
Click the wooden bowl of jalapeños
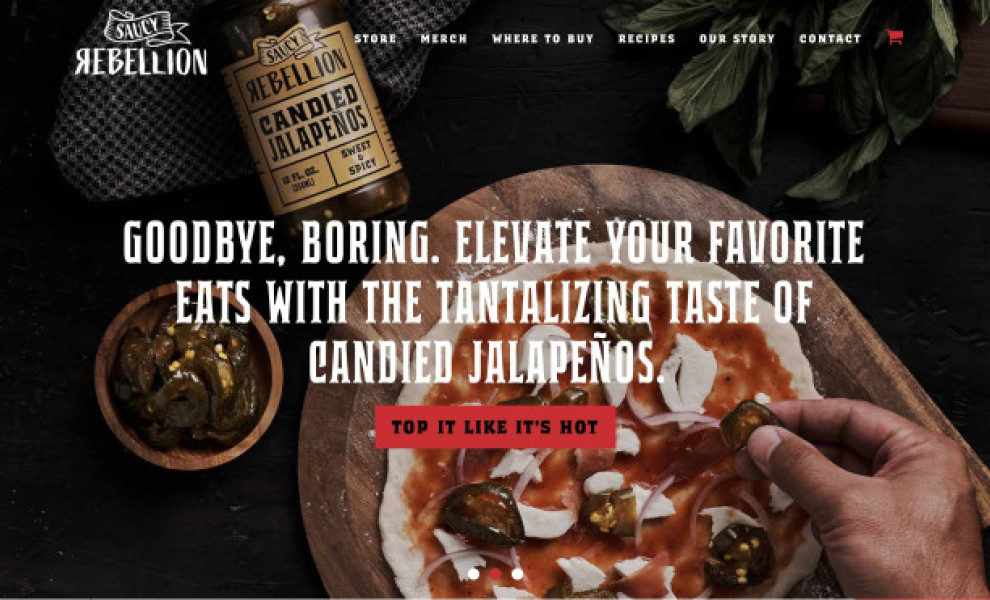point(188,376)
